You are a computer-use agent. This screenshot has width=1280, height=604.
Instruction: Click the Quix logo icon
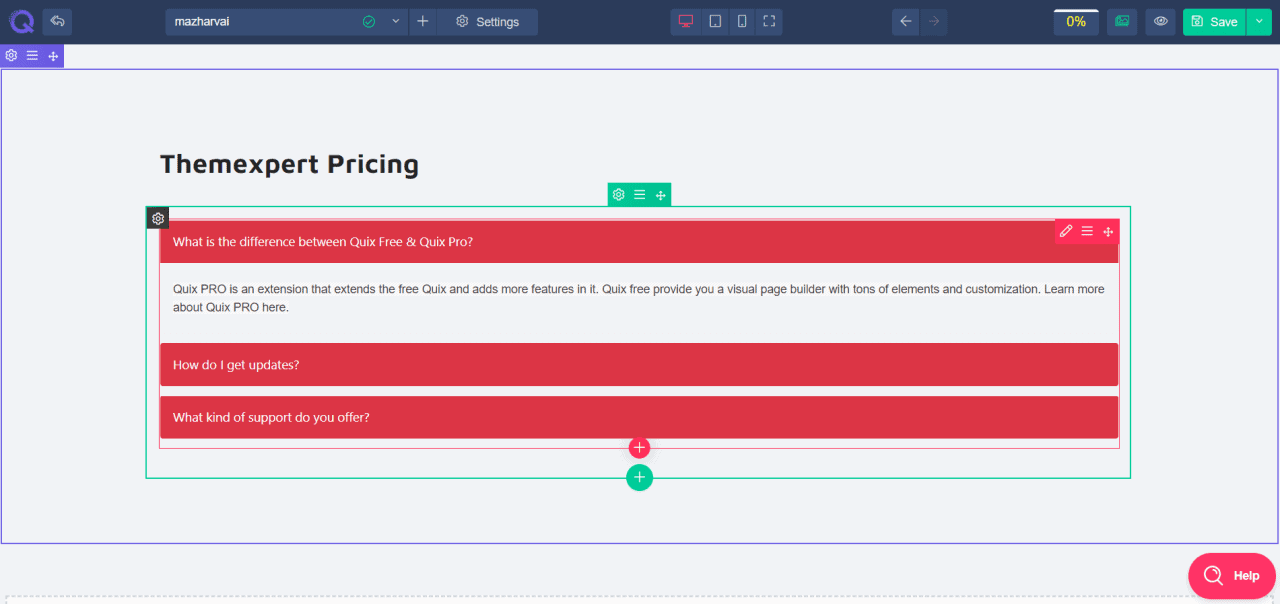coord(21,21)
